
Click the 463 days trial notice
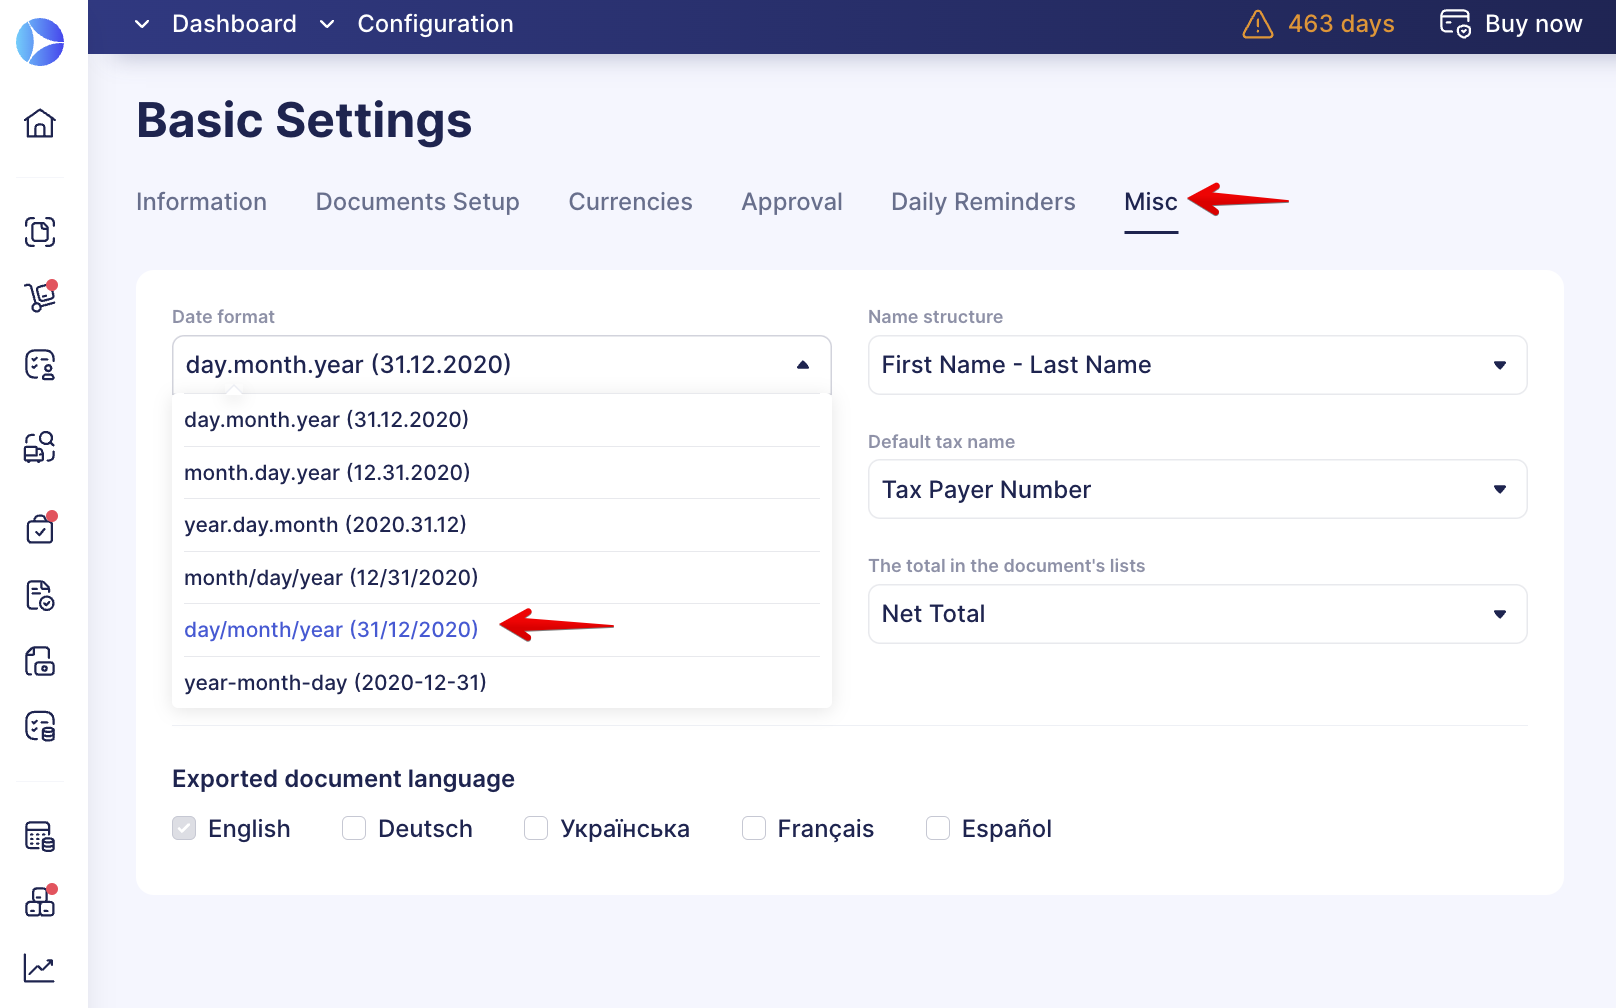click(1341, 24)
